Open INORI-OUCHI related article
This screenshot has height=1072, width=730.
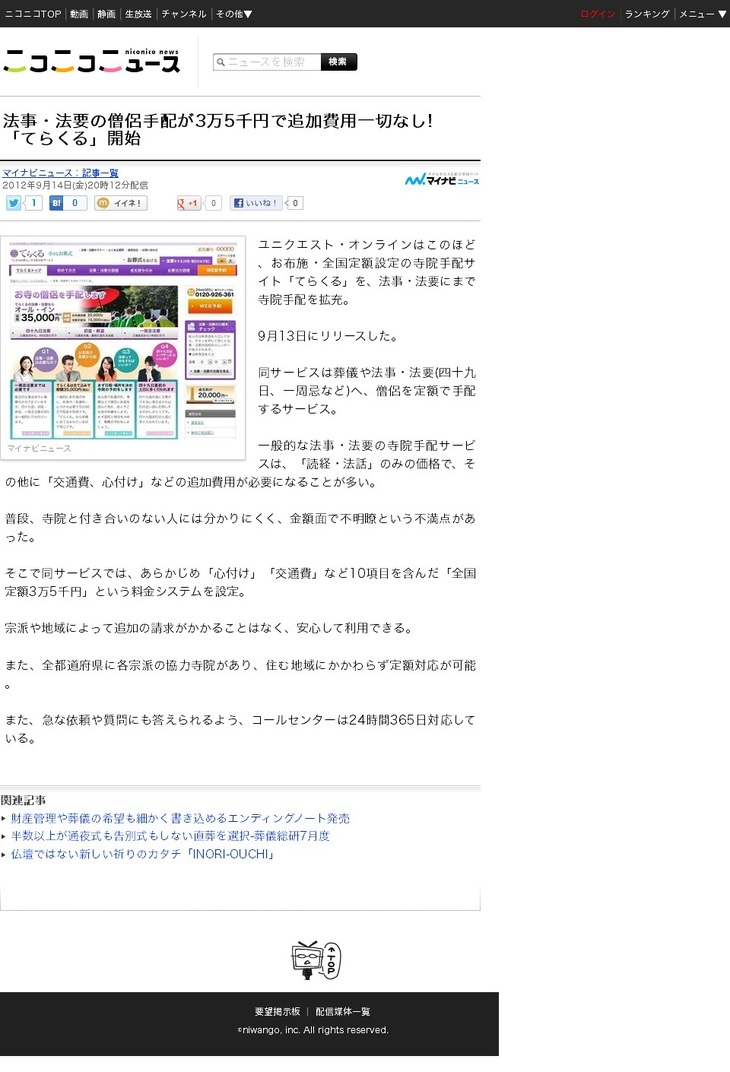point(142,855)
